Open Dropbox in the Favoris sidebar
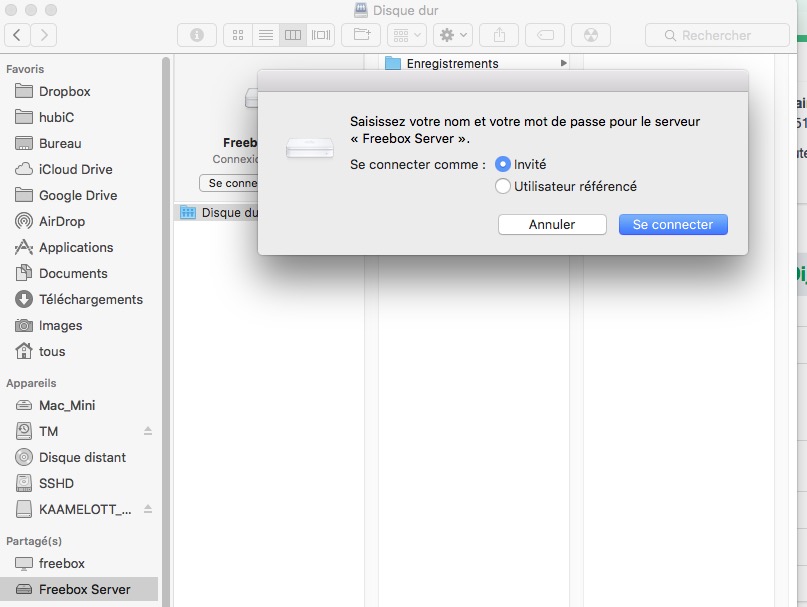807x607 pixels. (x=79, y=91)
